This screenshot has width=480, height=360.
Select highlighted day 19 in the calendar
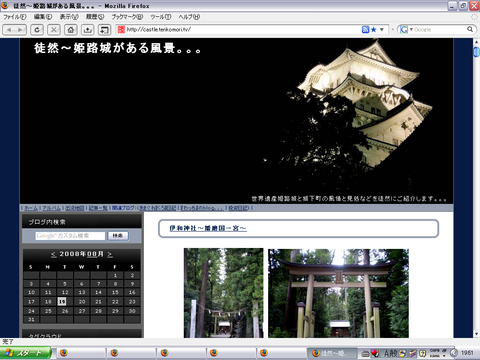[62, 302]
